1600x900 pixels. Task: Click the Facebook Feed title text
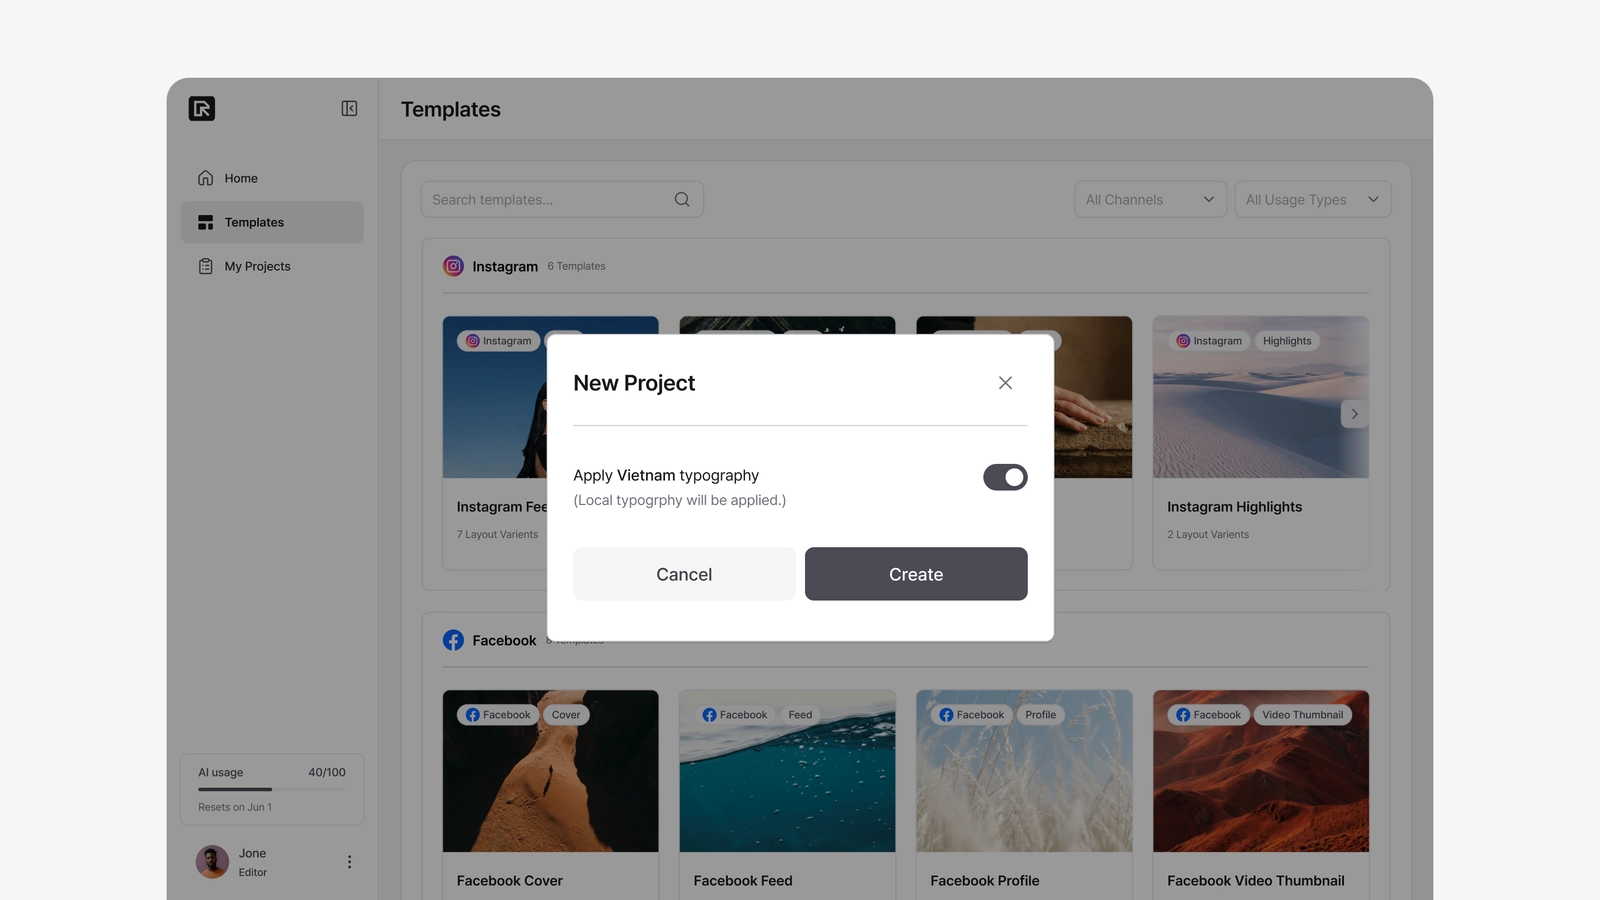pos(743,881)
